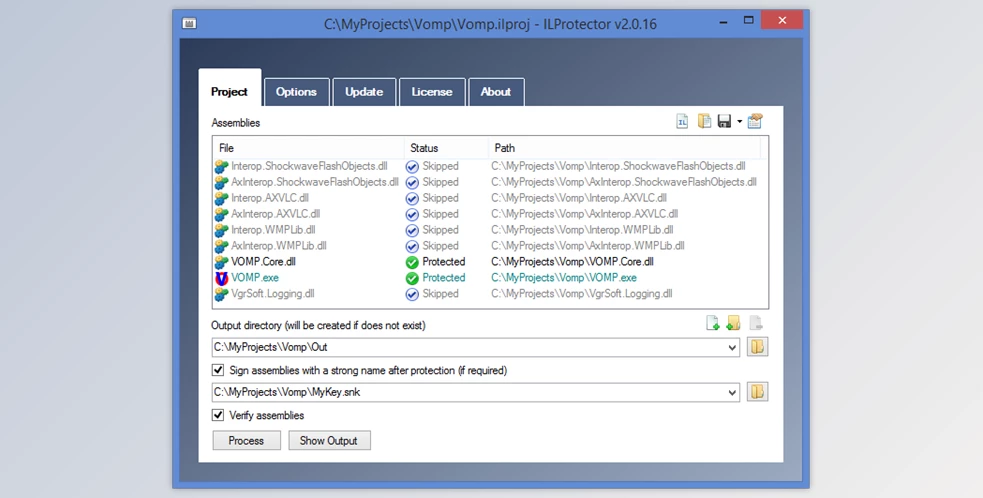The width and height of the screenshot is (983, 498).
Task: Select the AxInterop.WMPLib.dll file name
Action: point(279,246)
